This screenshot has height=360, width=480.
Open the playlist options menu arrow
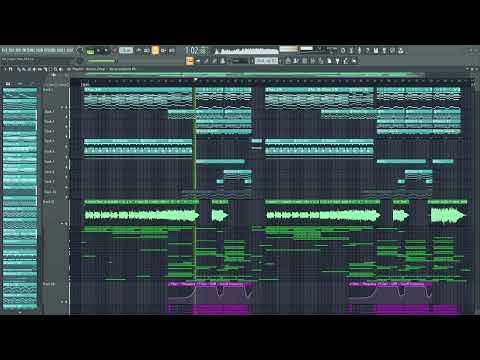(x=5, y=69)
